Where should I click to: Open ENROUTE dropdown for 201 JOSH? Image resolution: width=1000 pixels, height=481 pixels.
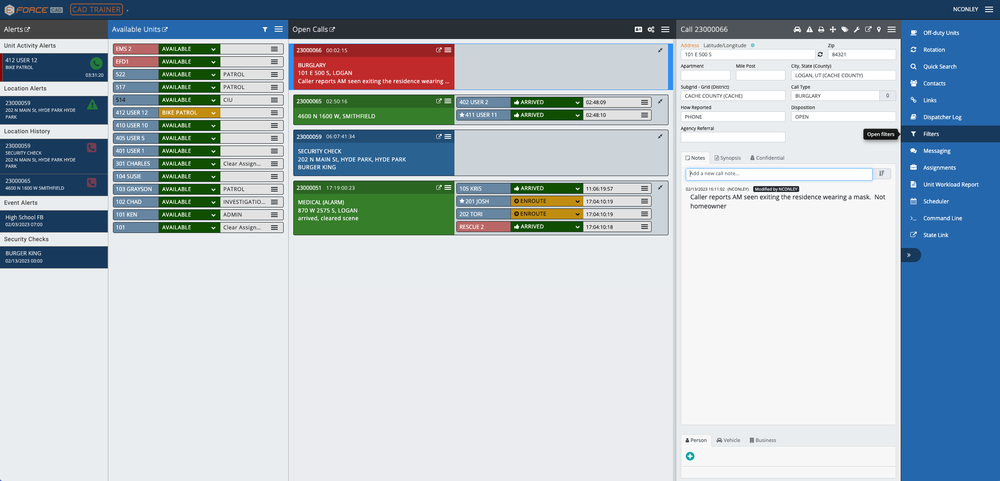point(547,202)
